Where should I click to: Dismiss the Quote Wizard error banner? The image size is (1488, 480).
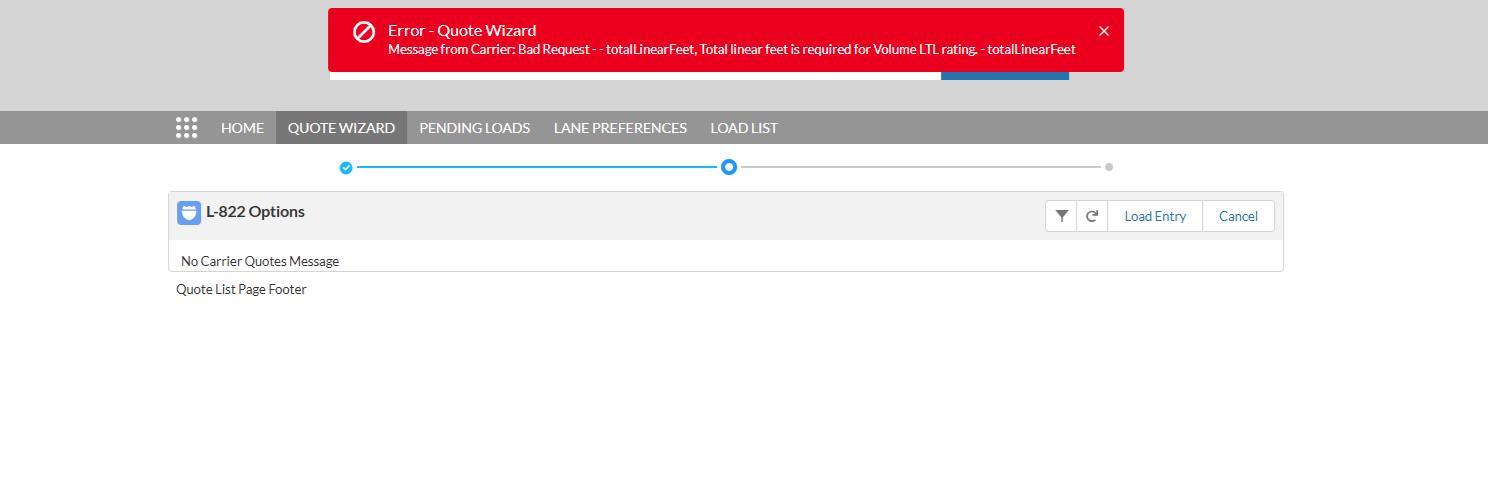pyautogui.click(x=1104, y=31)
